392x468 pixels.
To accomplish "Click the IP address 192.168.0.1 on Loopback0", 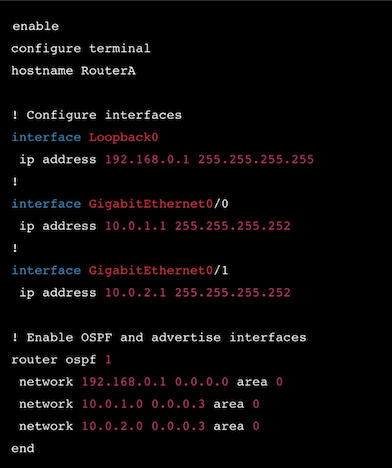I will (147, 159).
